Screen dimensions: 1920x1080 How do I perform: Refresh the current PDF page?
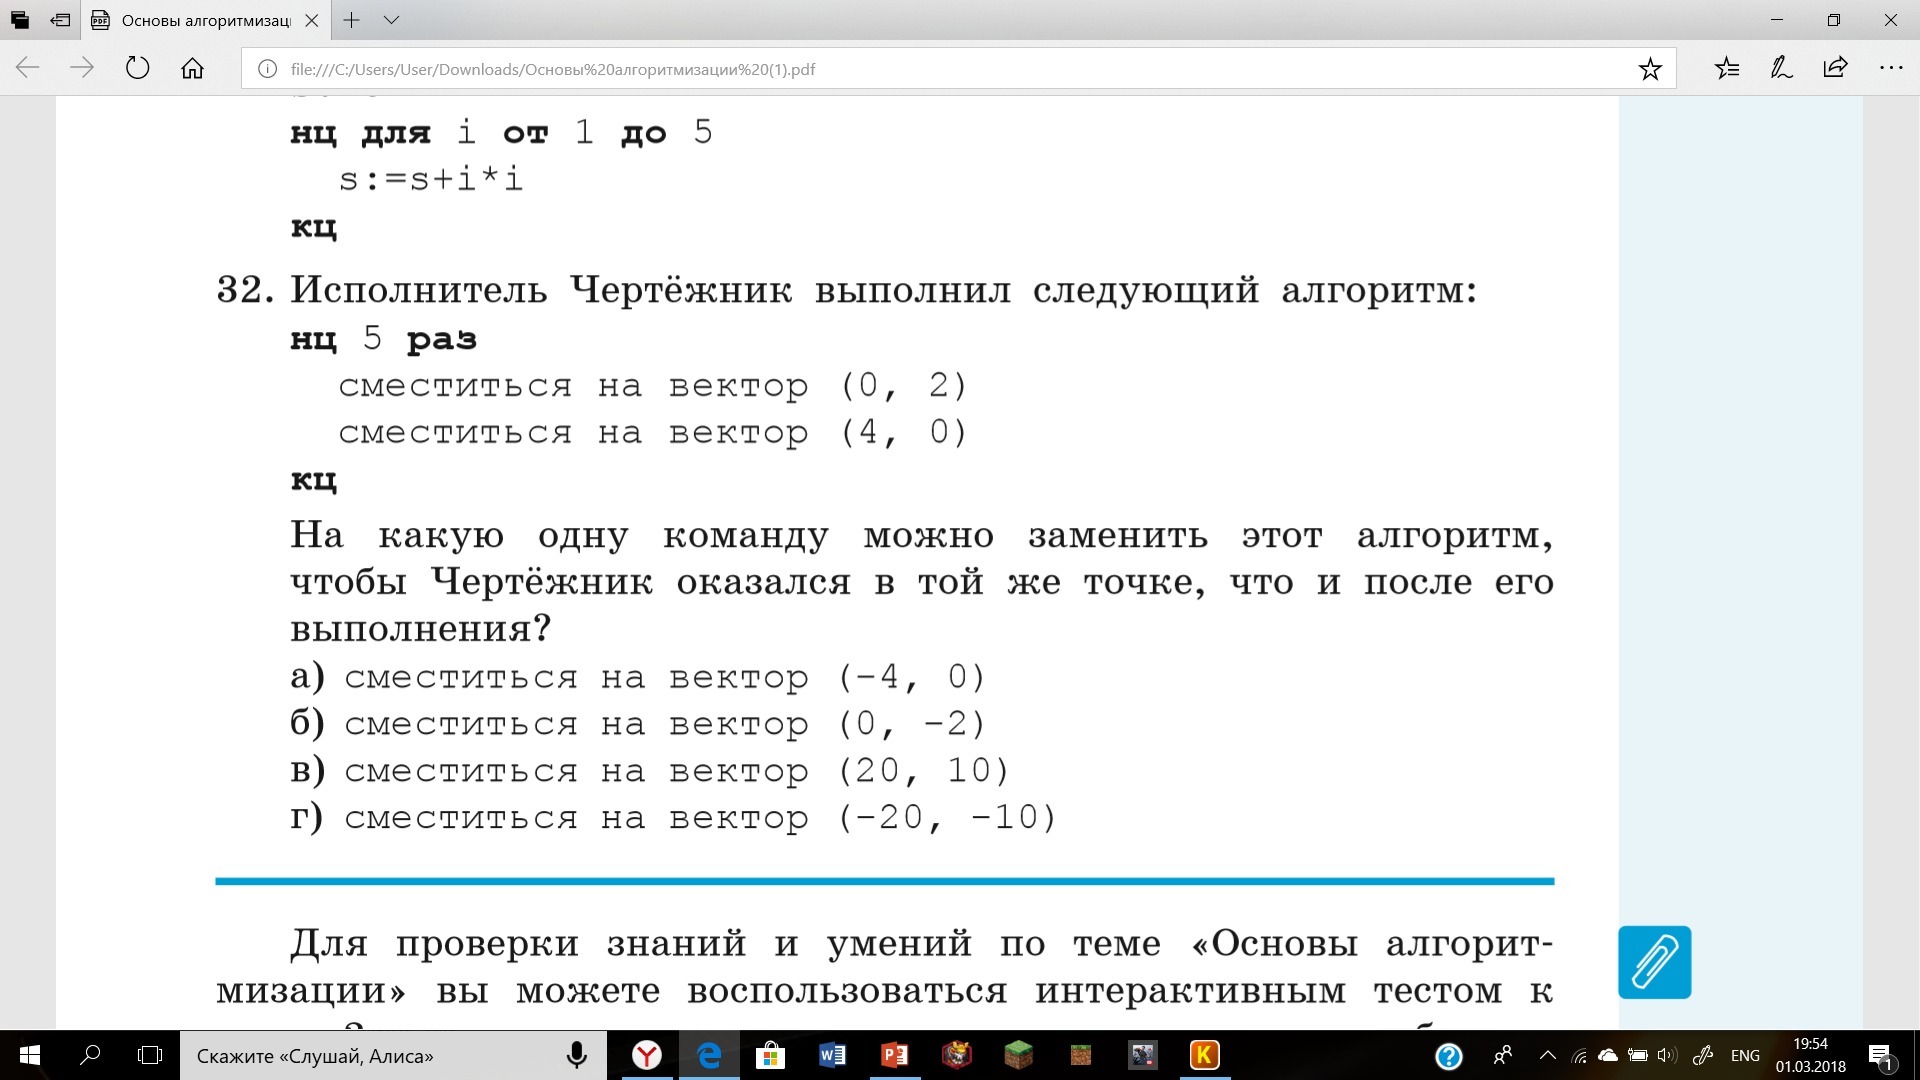coord(137,69)
